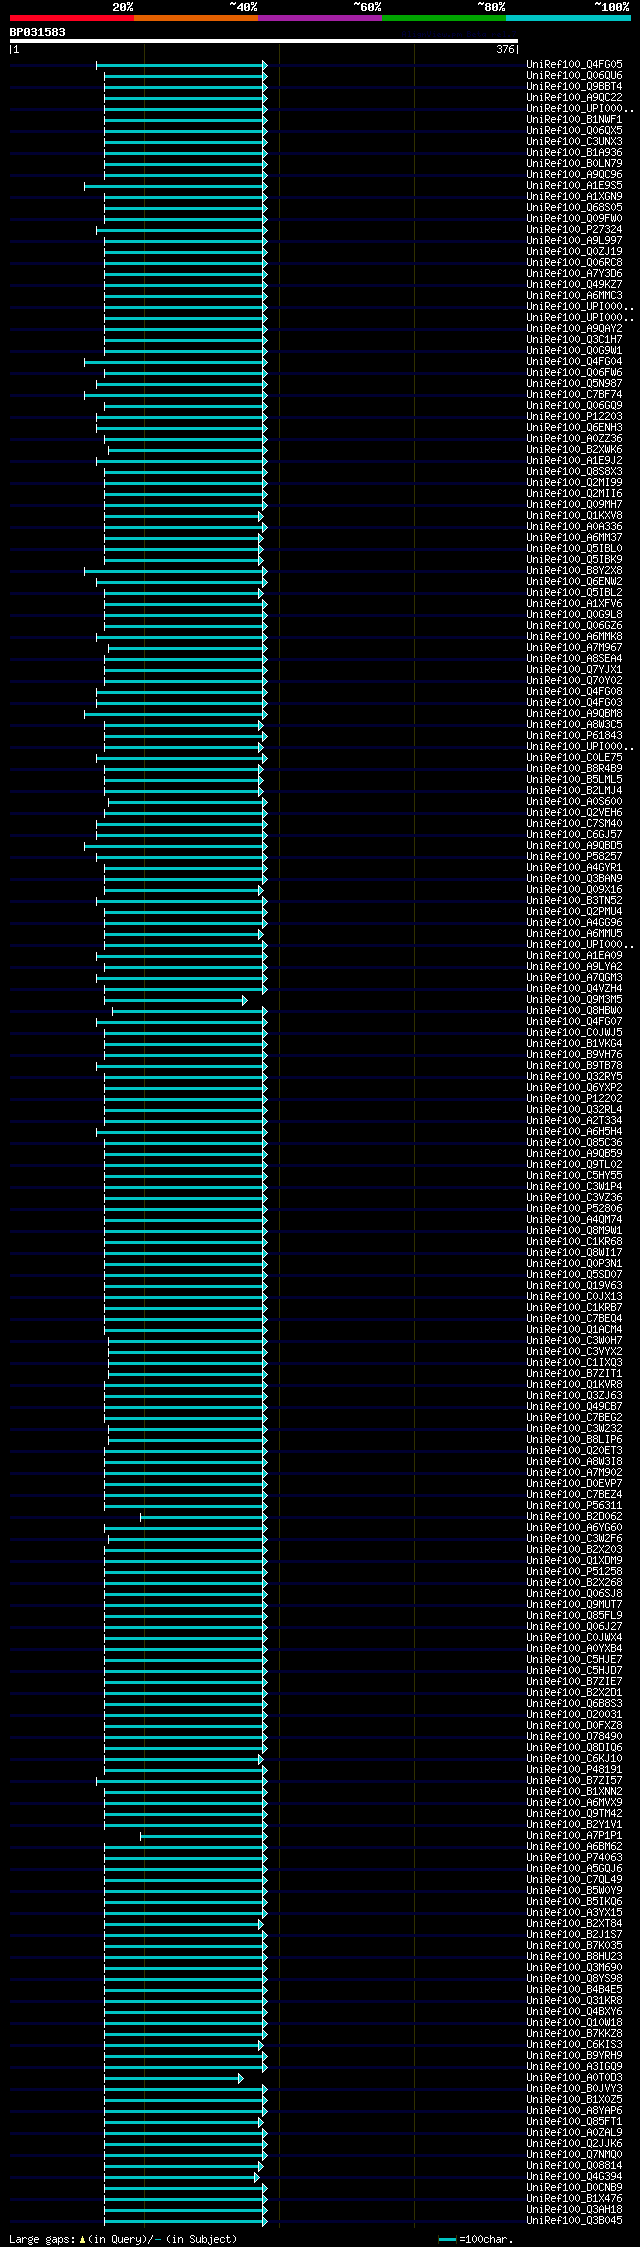The height and width of the screenshot is (2247, 640).
Task: Select hit UniRef100_C3UNX3
Action: [x=574, y=141]
